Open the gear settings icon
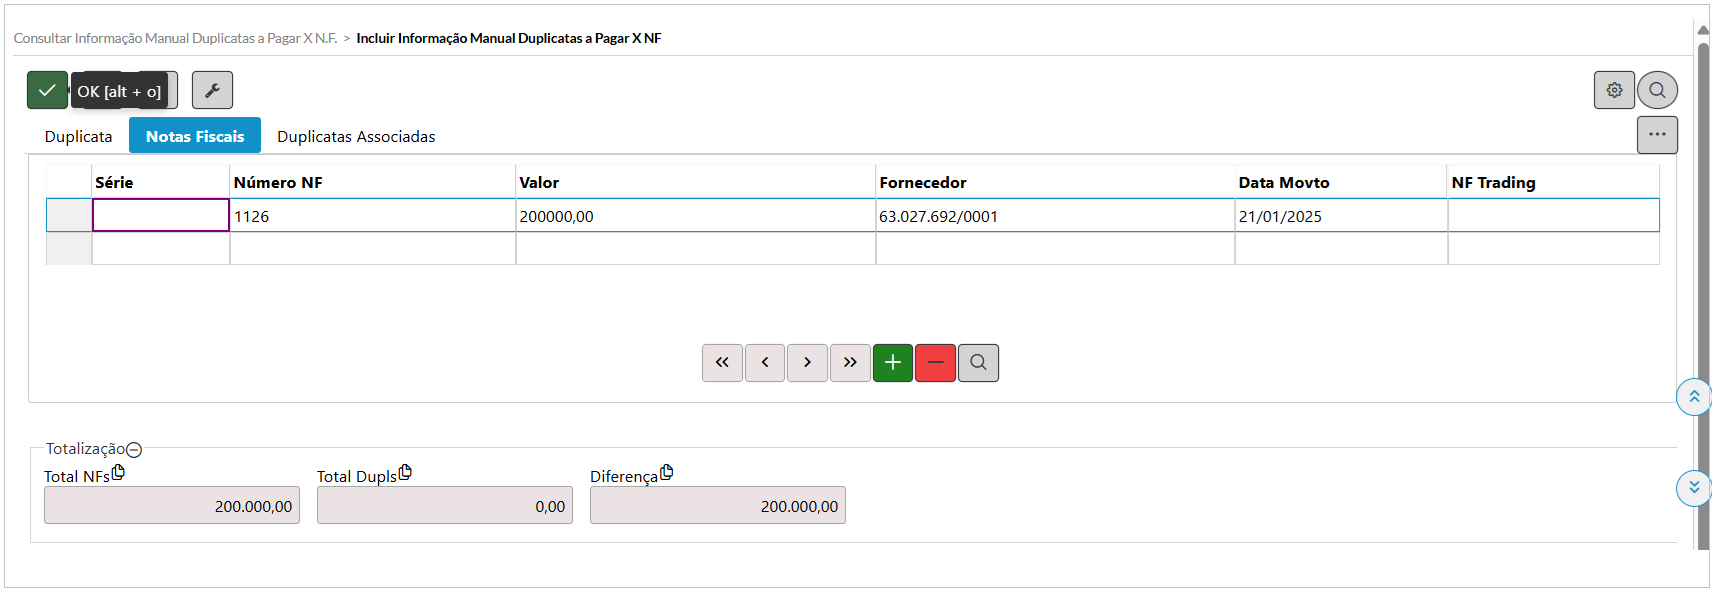Image resolution: width=1714 pixels, height=590 pixels. click(1614, 90)
